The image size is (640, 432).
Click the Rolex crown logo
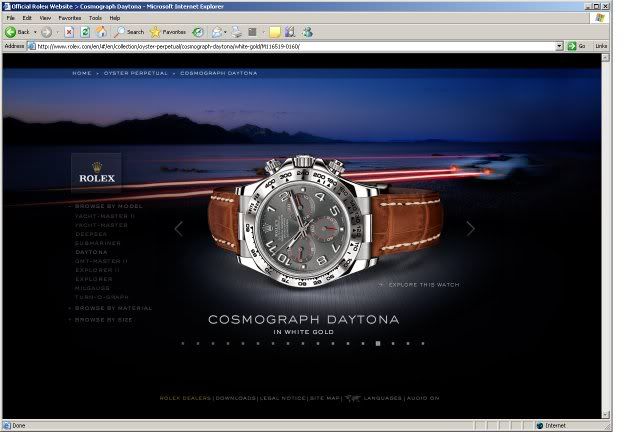pos(97,173)
